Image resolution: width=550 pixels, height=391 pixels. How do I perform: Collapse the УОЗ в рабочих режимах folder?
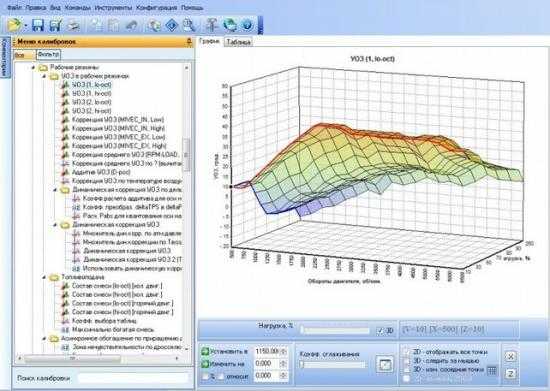point(45,76)
